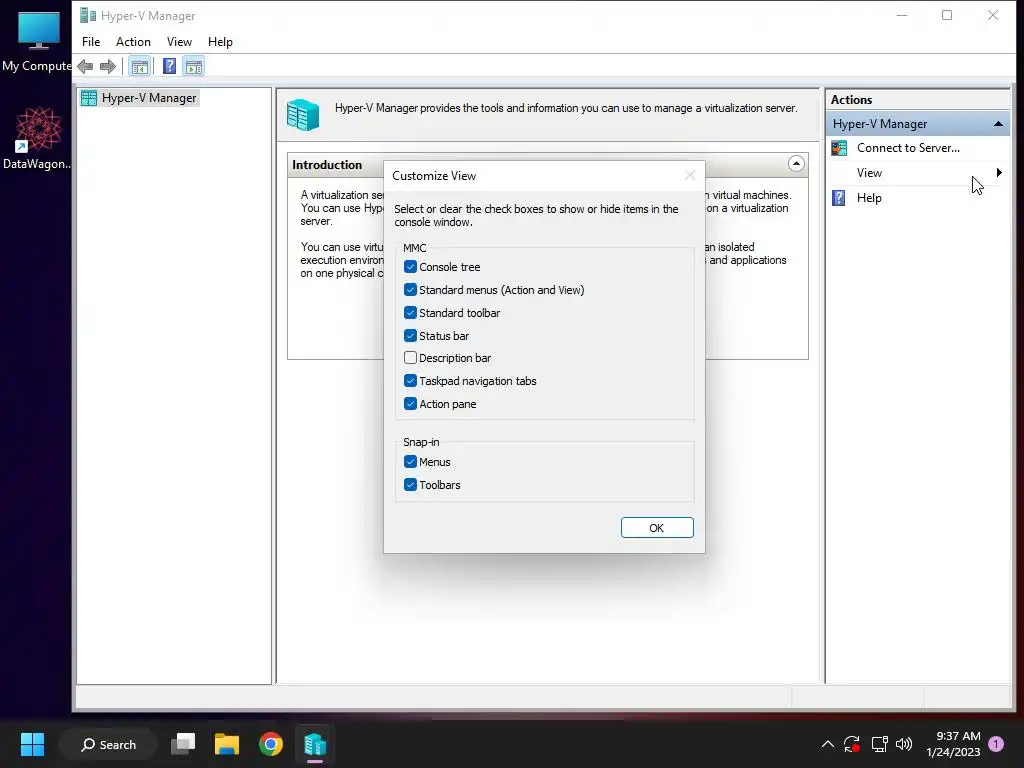The height and width of the screenshot is (768, 1024).
Task: Click the Introduction section heading
Action: [327, 165]
